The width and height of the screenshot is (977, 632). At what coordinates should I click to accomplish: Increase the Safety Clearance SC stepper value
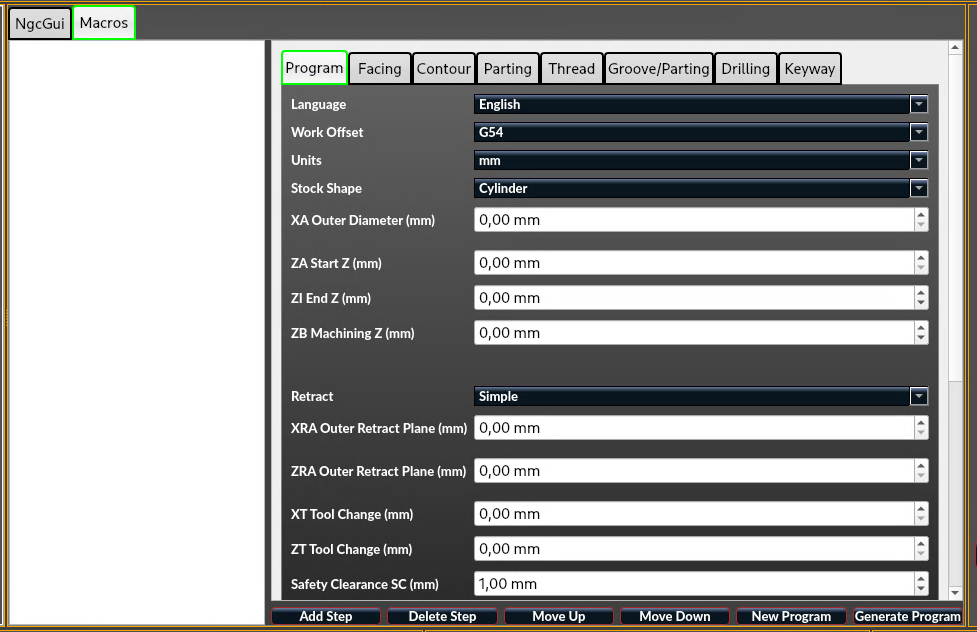[x=920, y=579]
